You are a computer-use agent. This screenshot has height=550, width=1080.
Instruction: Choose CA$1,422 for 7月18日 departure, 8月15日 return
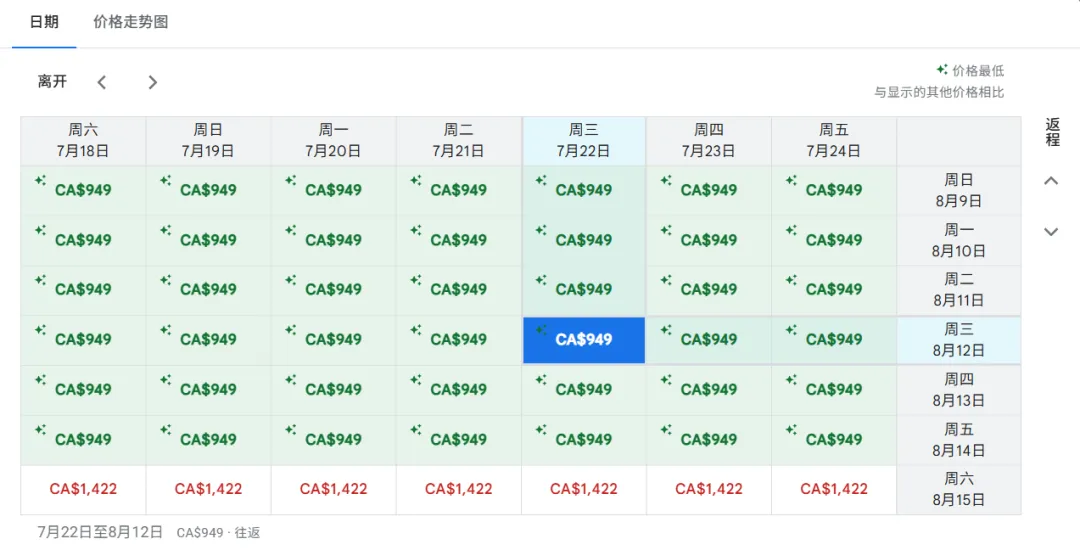click(x=83, y=489)
